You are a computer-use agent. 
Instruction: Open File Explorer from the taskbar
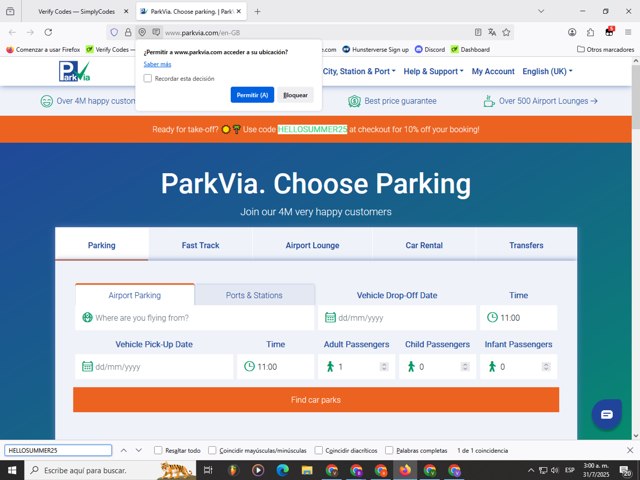(x=307, y=470)
